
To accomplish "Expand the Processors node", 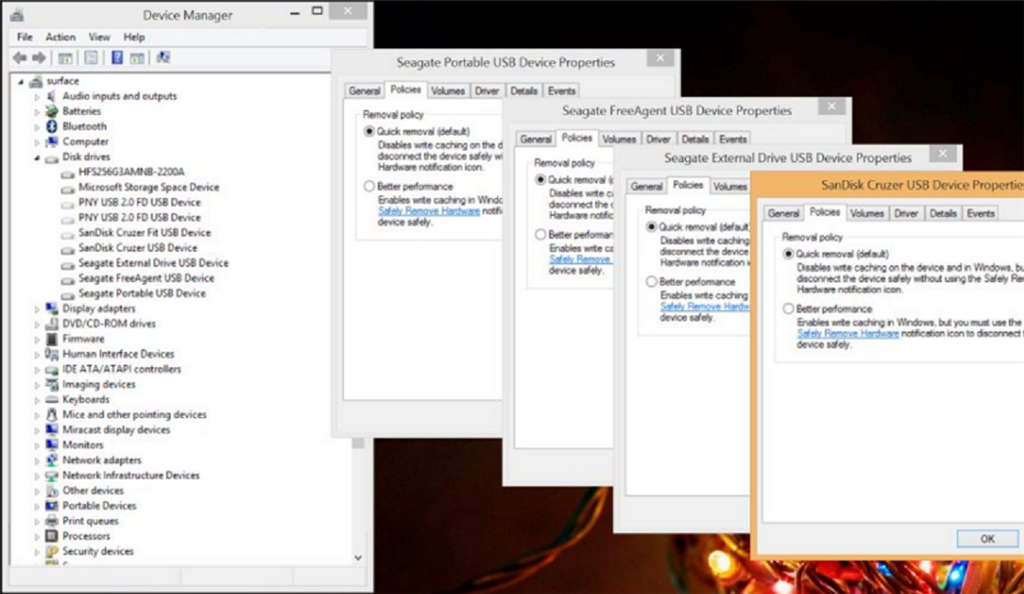I will 37,536.
